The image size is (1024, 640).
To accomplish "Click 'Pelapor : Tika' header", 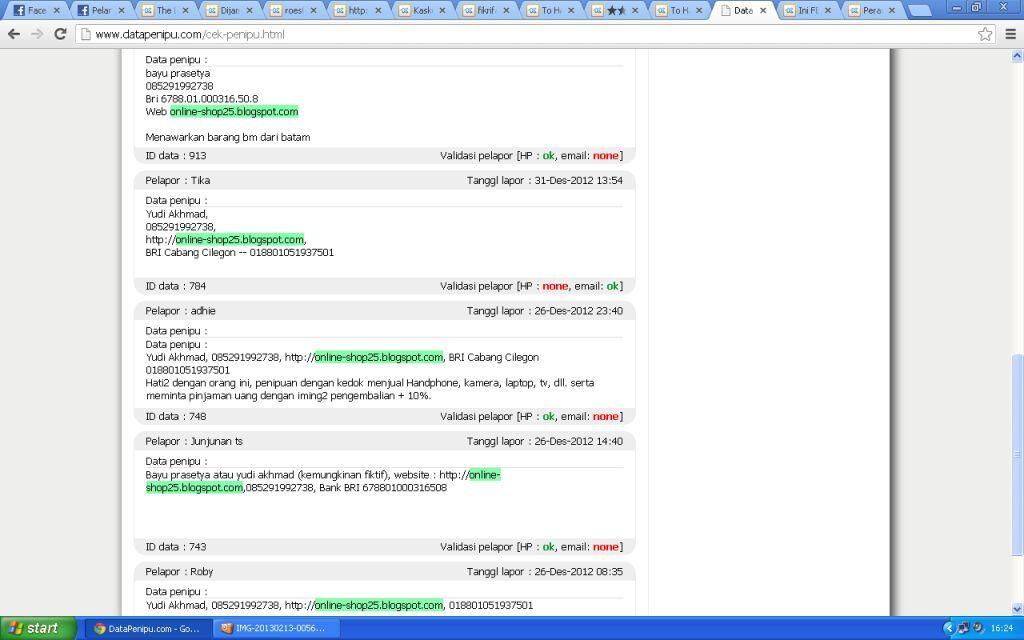I will (178, 180).
